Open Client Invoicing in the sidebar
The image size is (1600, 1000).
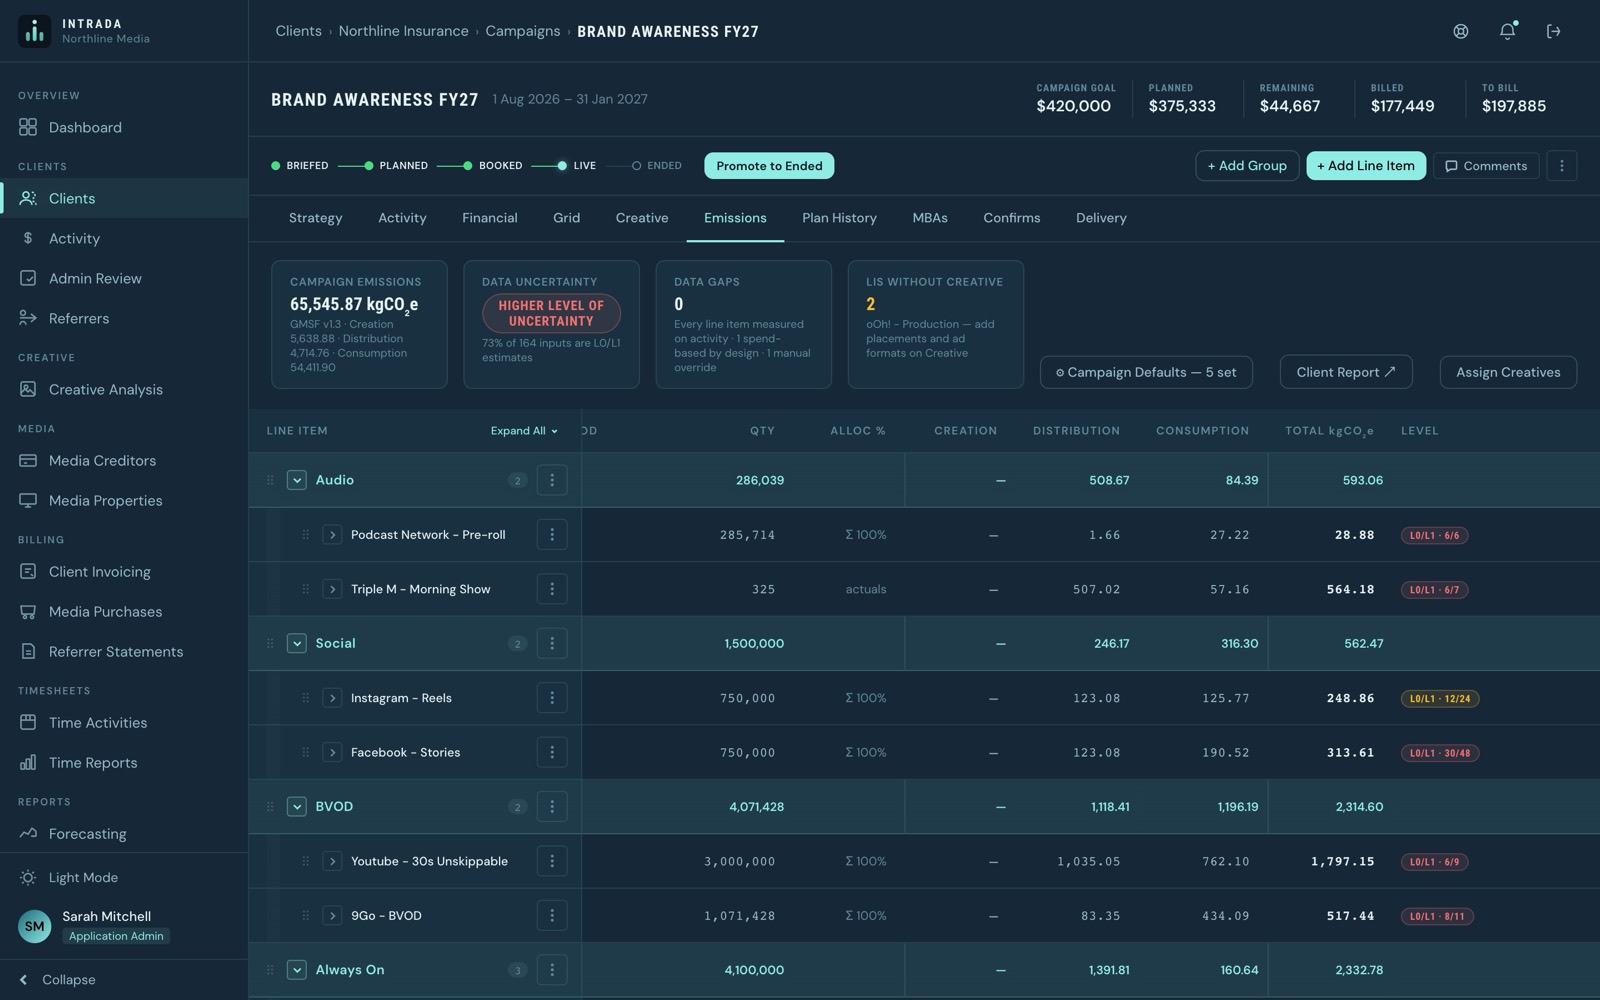(124, 571)
